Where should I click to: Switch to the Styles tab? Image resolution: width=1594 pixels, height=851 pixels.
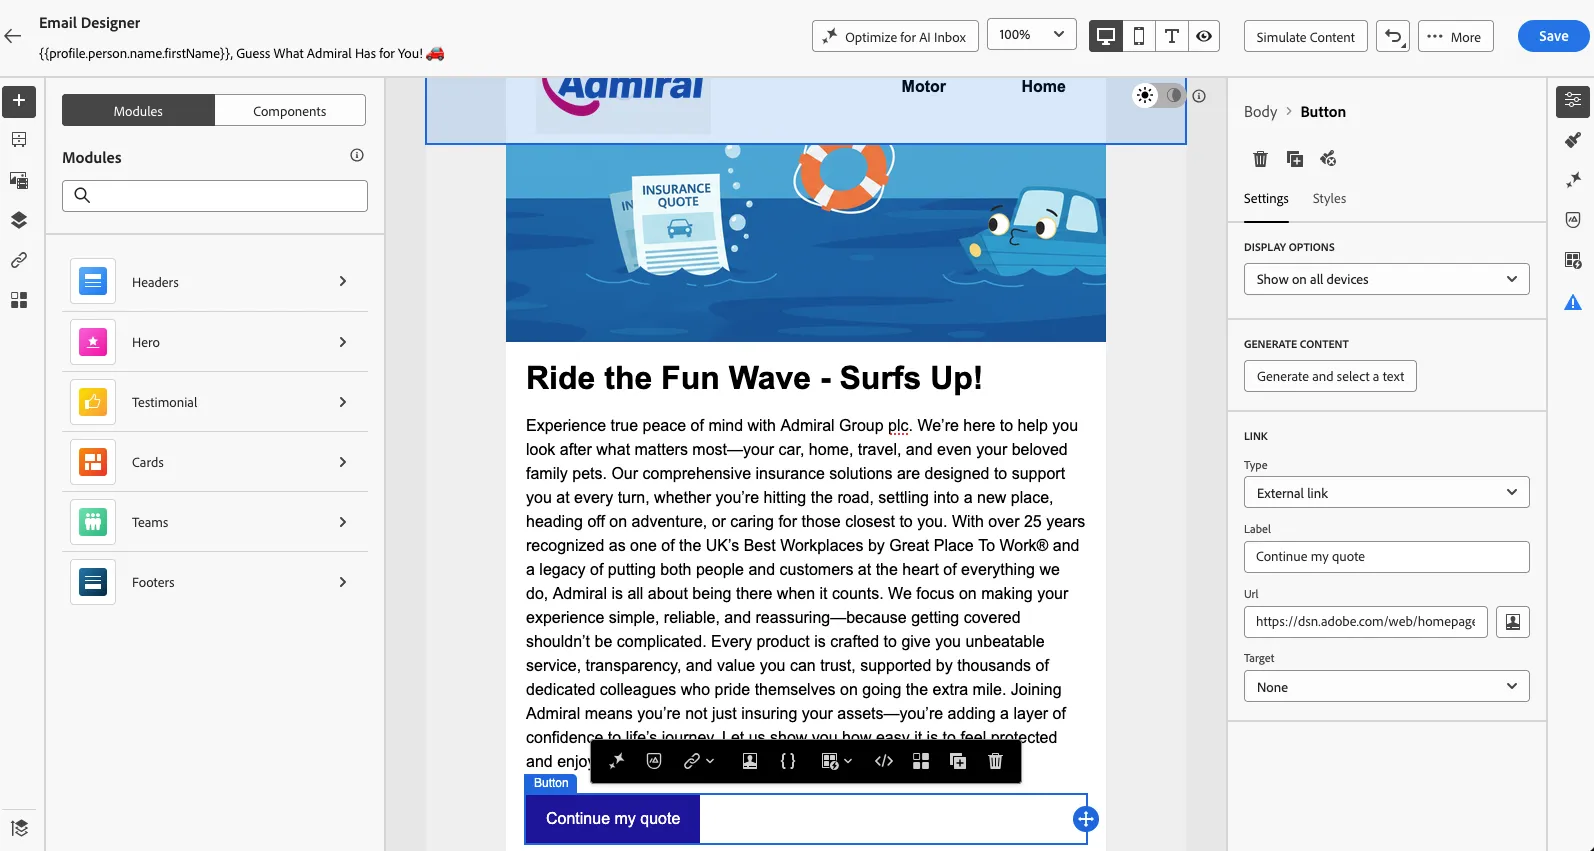coord(1329,199)
